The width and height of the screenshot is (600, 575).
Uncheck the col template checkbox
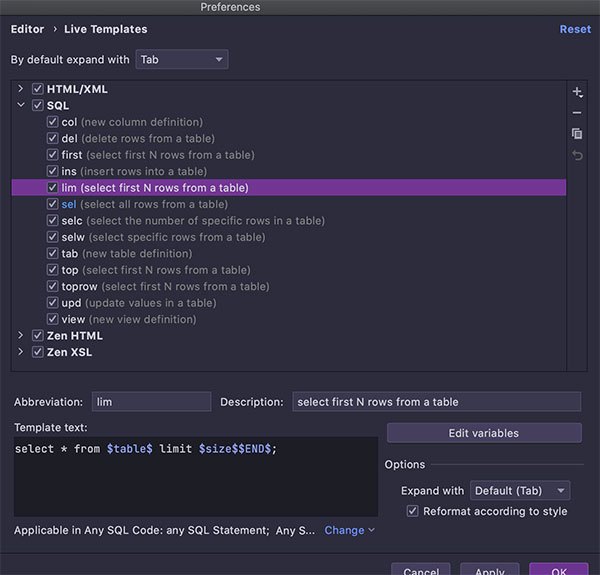[52, 122]
